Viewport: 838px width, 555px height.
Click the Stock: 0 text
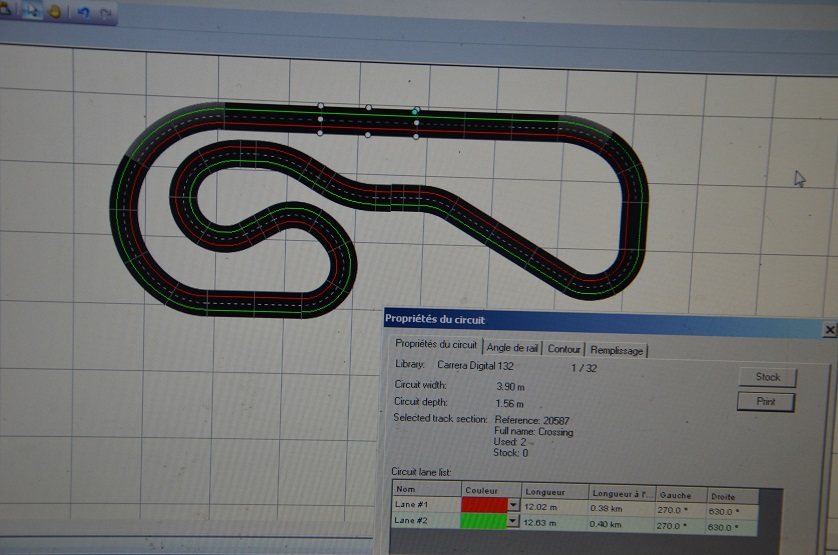tap(510, 453)
